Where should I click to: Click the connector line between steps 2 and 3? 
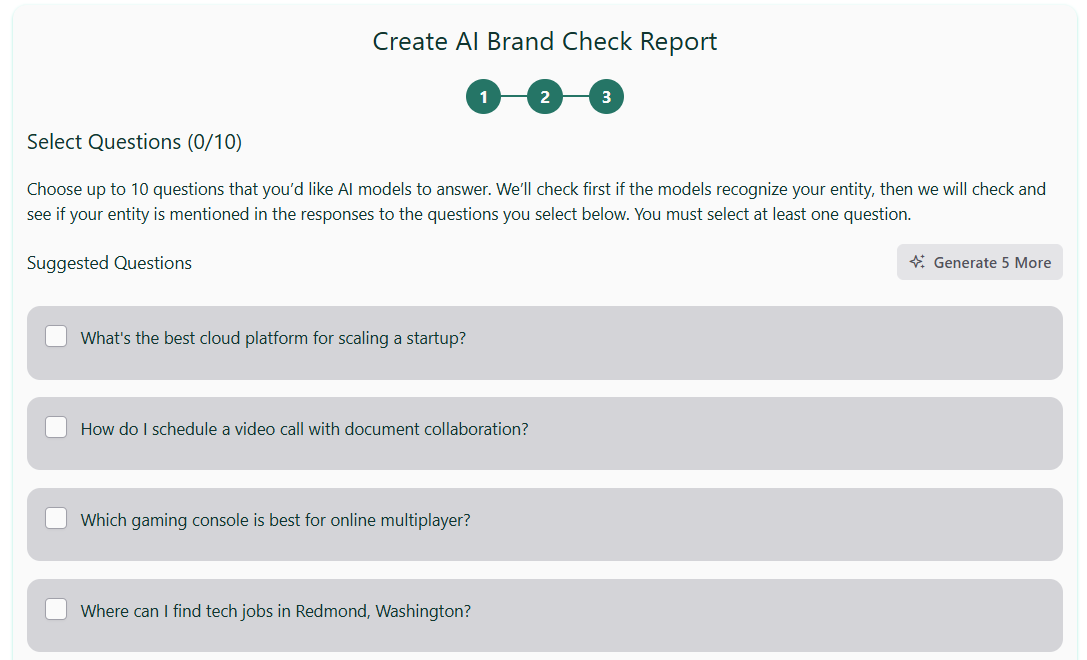pos(576,97)
